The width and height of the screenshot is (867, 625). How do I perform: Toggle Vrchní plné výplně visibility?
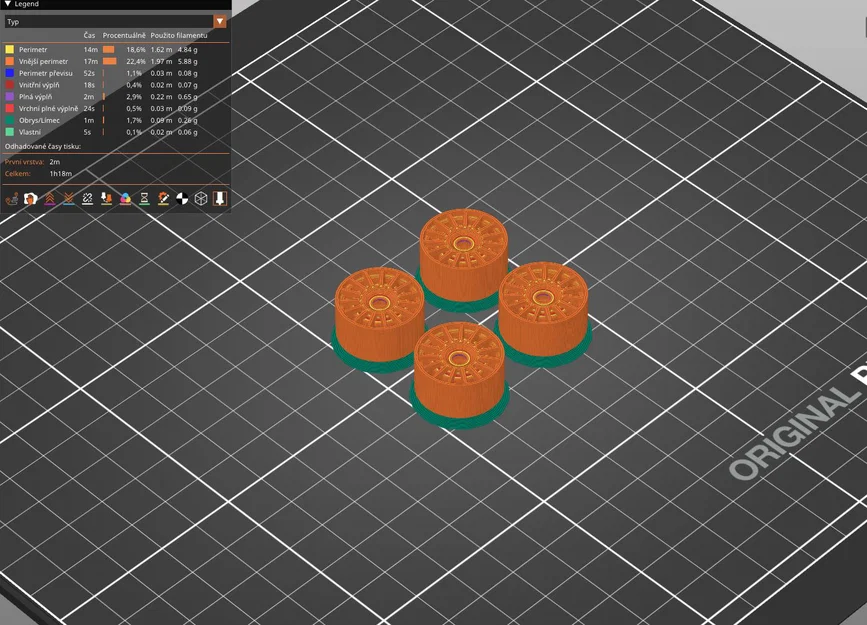[48, 108]
